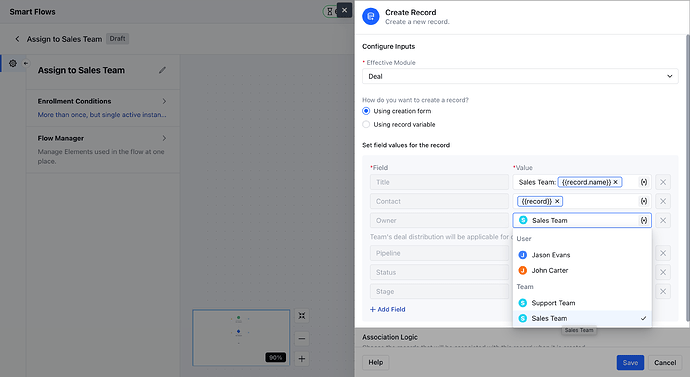Remove the {{record}} token from Contact value
This screenshot has height=377, width=690.
pos(557,201)
